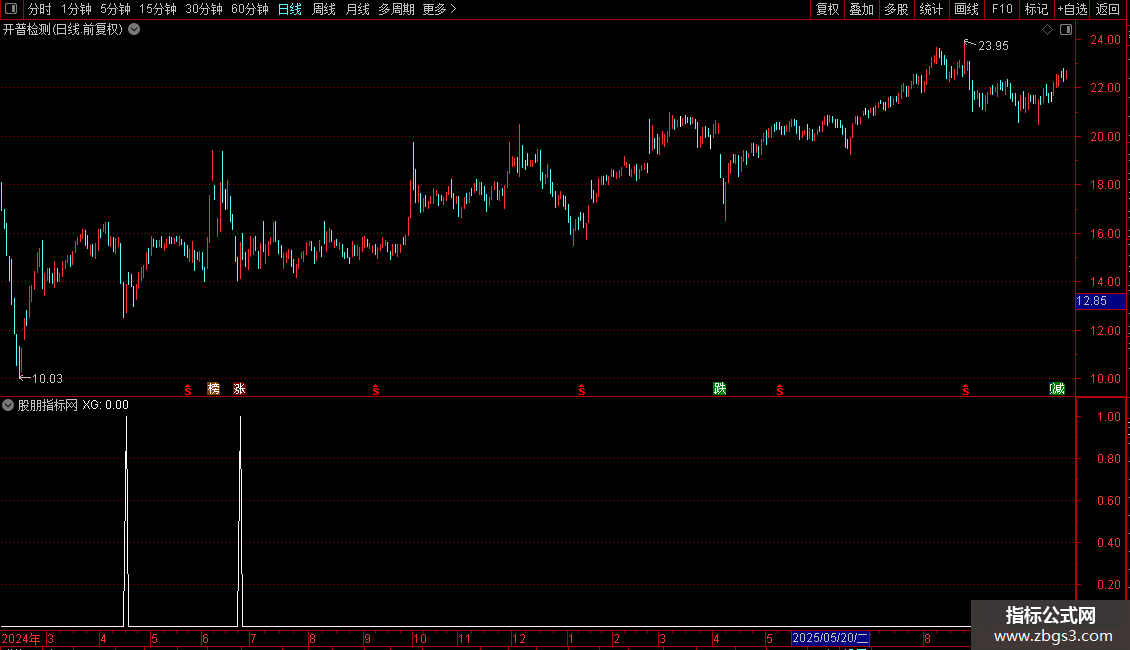Switch to 15分钟 period
1130x650 pixels.
pos(158,9)
